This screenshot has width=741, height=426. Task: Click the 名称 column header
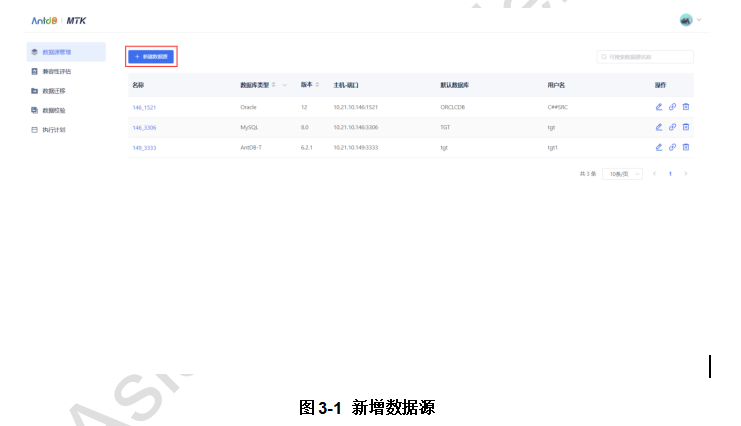138,85
